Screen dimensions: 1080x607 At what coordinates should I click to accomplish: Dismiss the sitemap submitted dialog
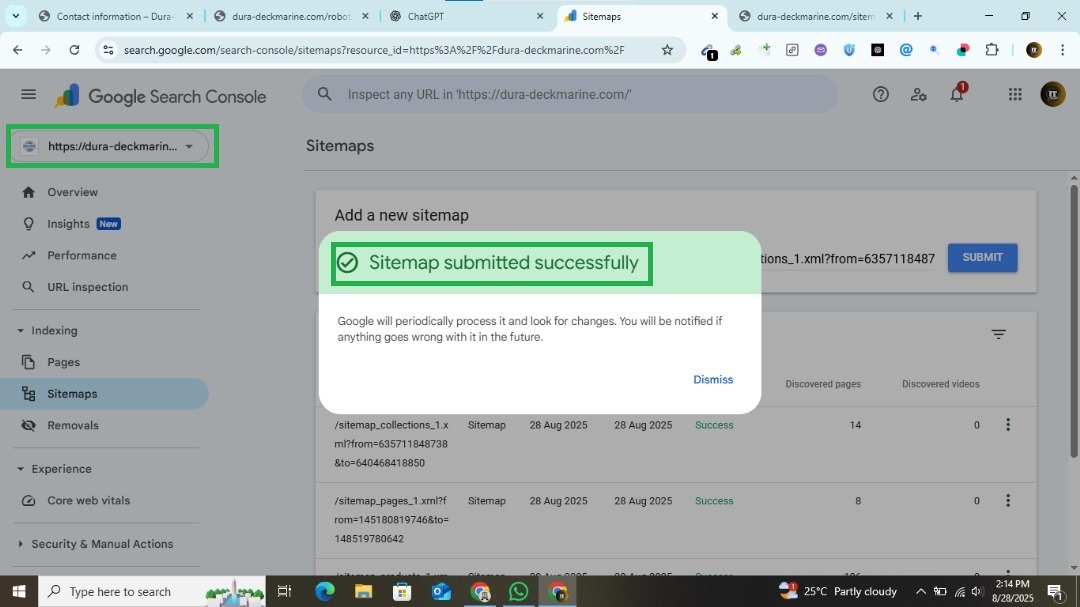click(712, 380)
